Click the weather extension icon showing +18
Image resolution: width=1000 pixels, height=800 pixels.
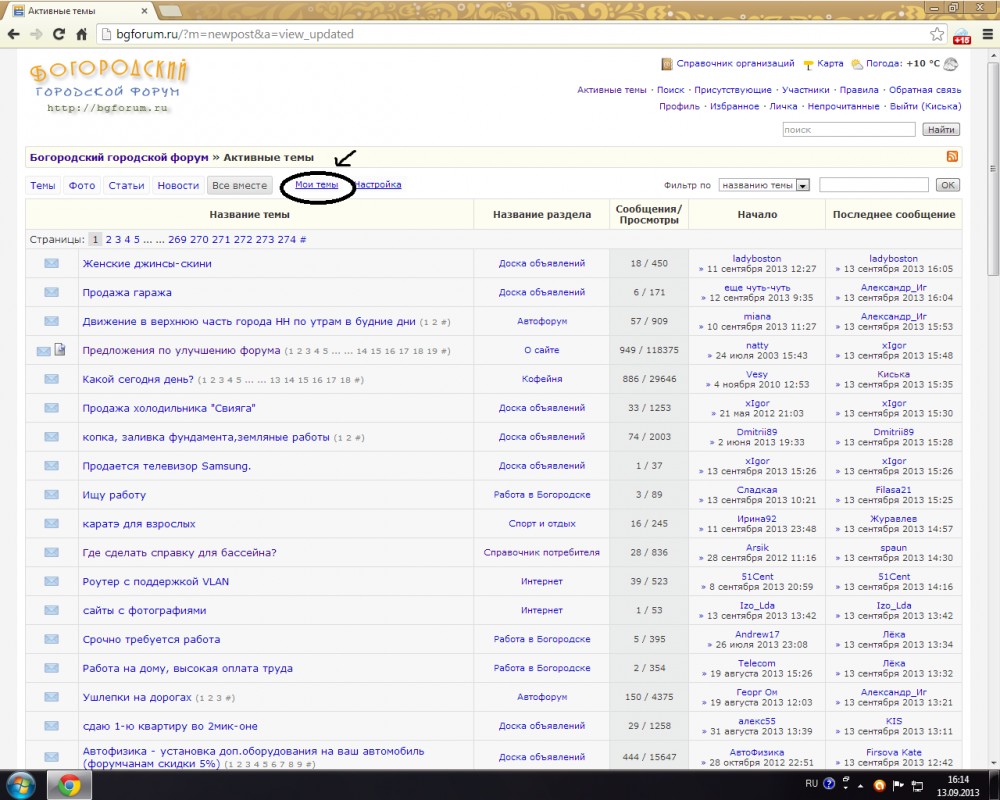pyautogui.click(x=961, y=35)
